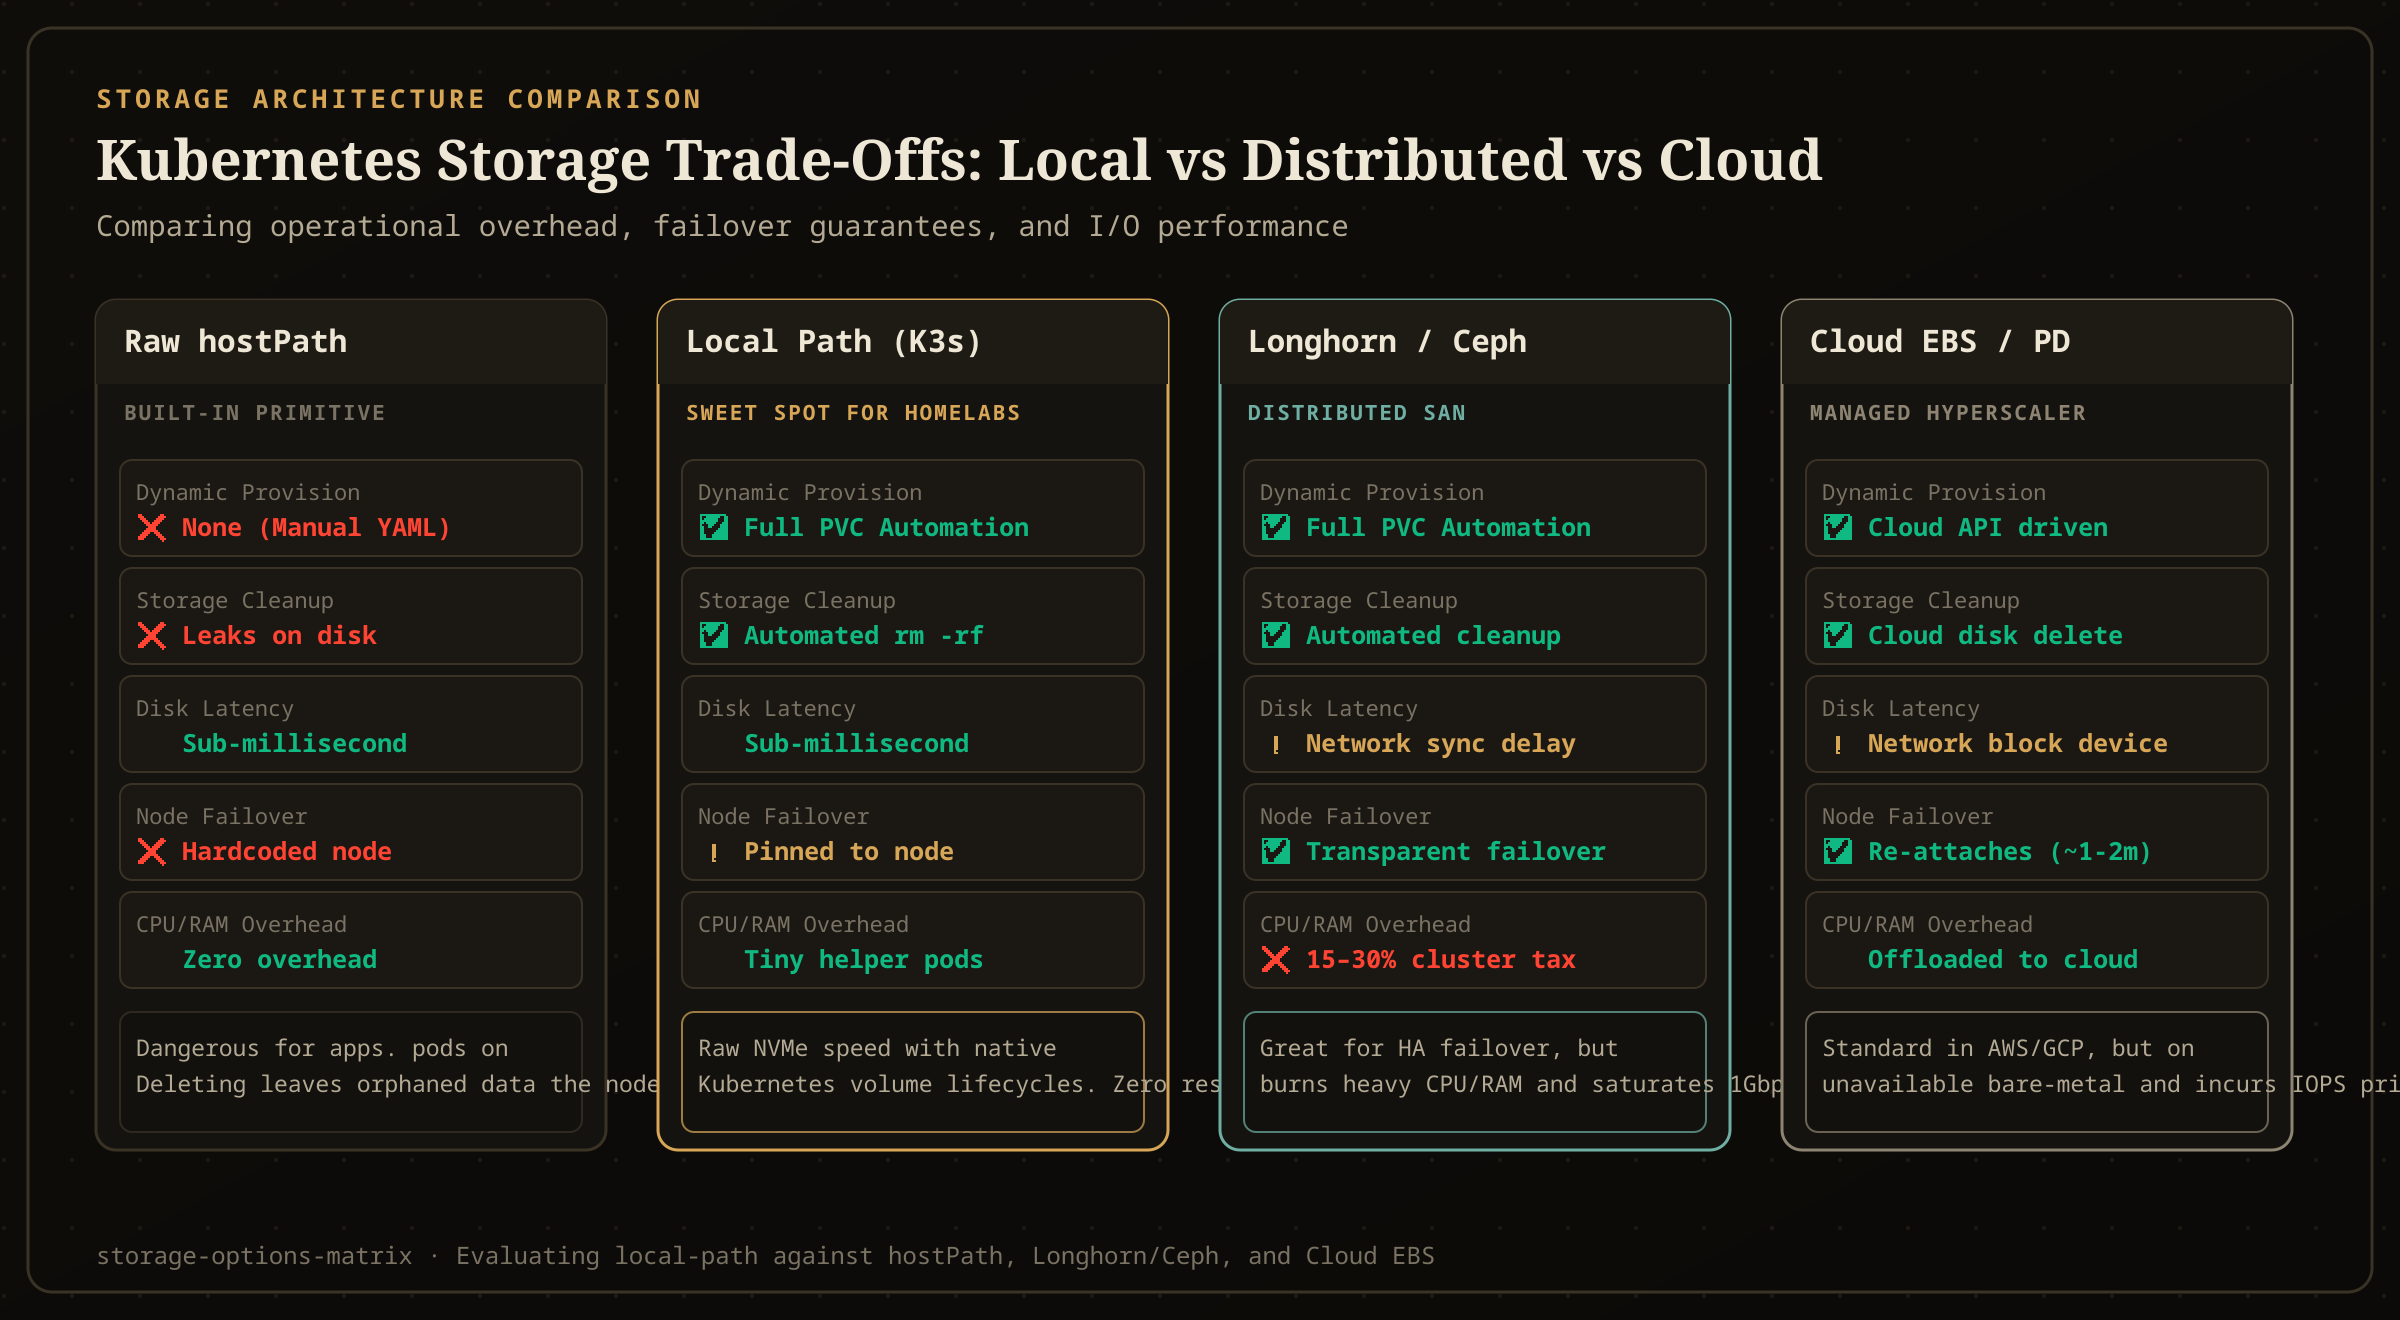Click the green check beside Automated rm -rf
The width and height of the screenshot is (2400, 1320).
click(x=713, y=635)
